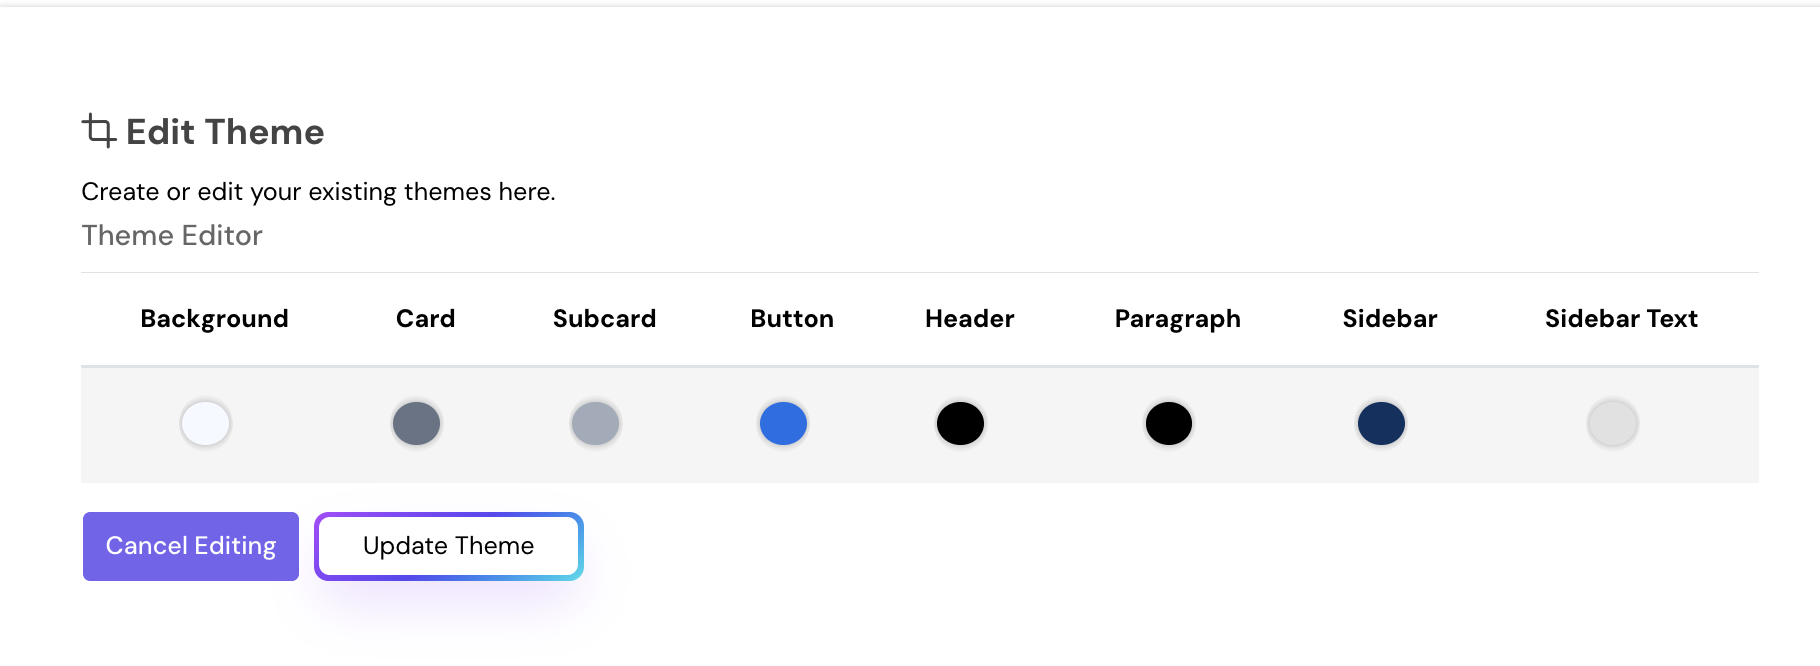Edit the Header color circle
The image size is (1820, 666).
point(960,423)
